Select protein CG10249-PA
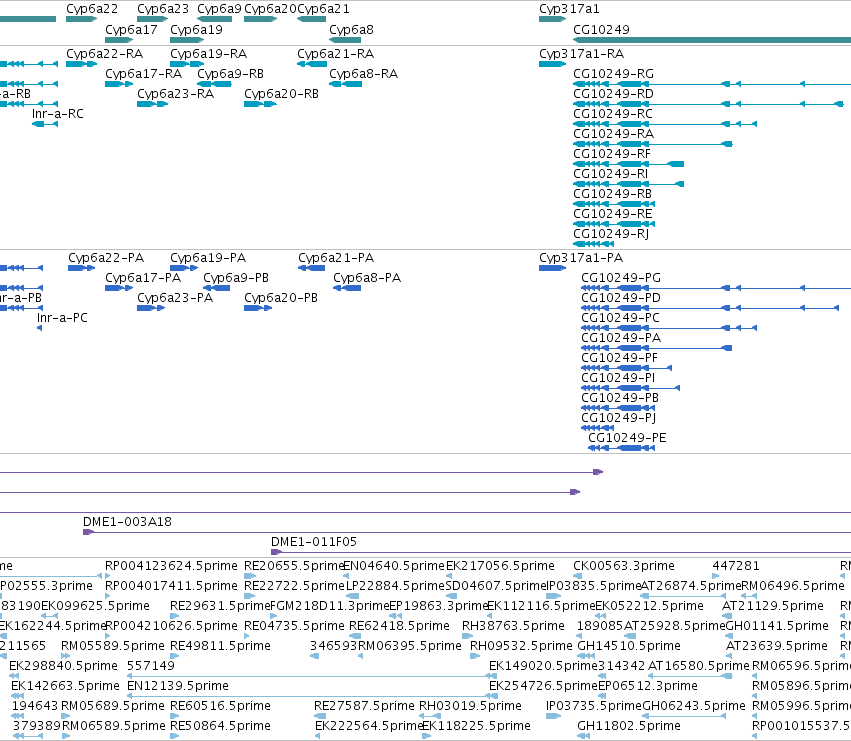The width and height of the screenshot is (851, 741). coord(657,348)
